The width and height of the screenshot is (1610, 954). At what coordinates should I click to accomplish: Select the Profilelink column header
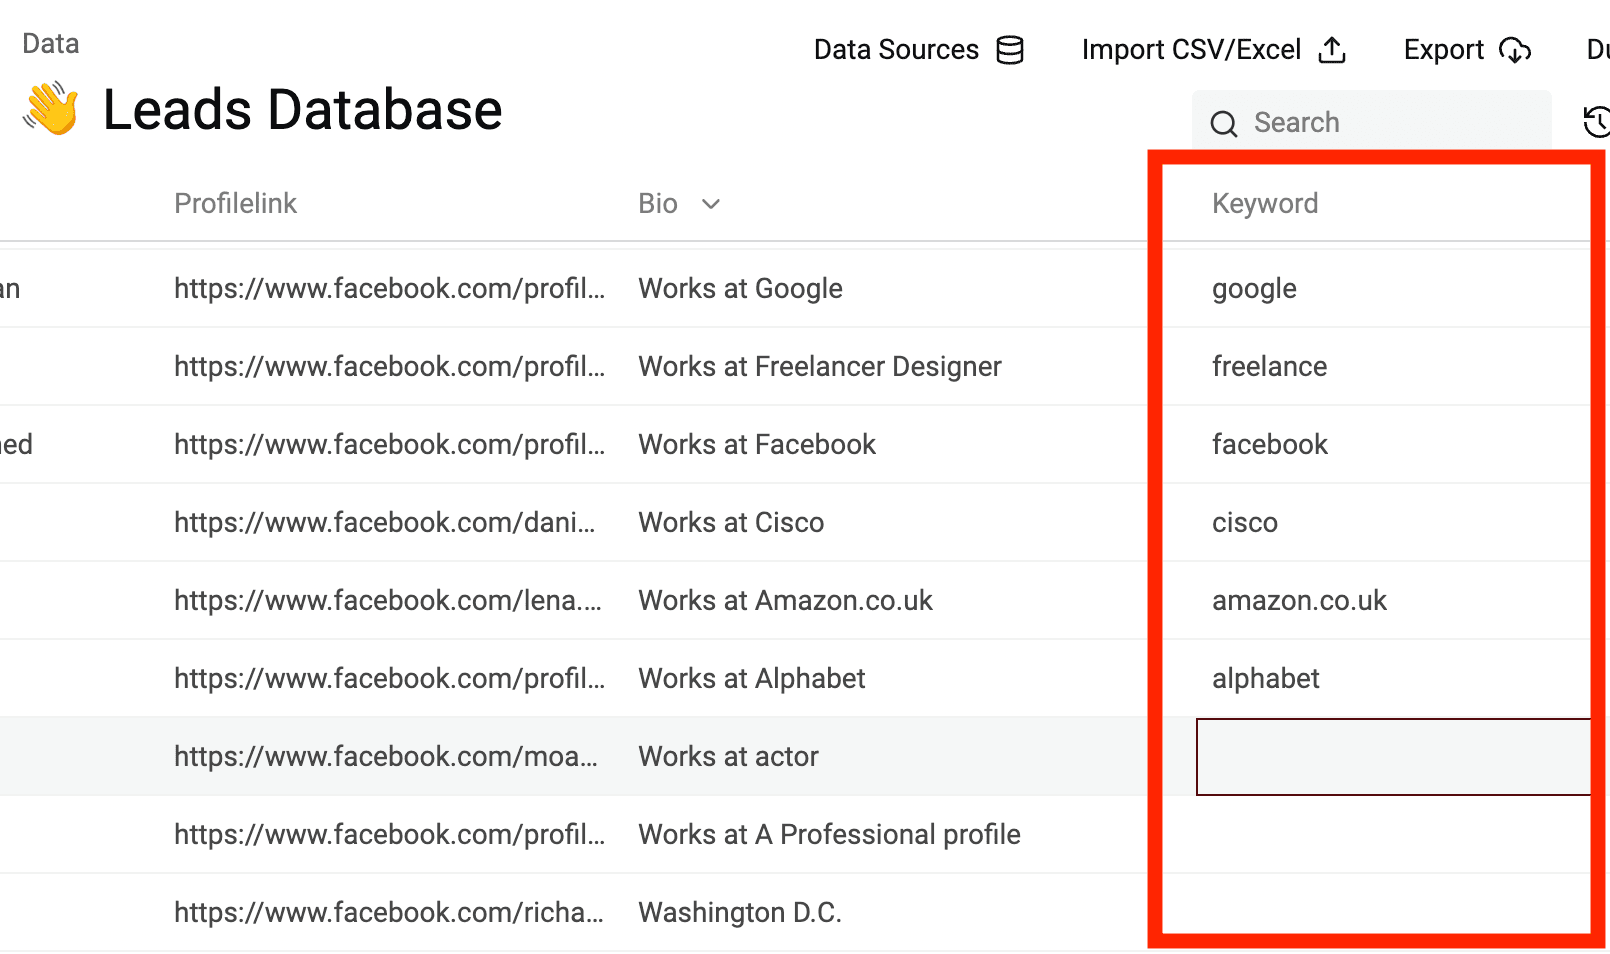point(235,204)
